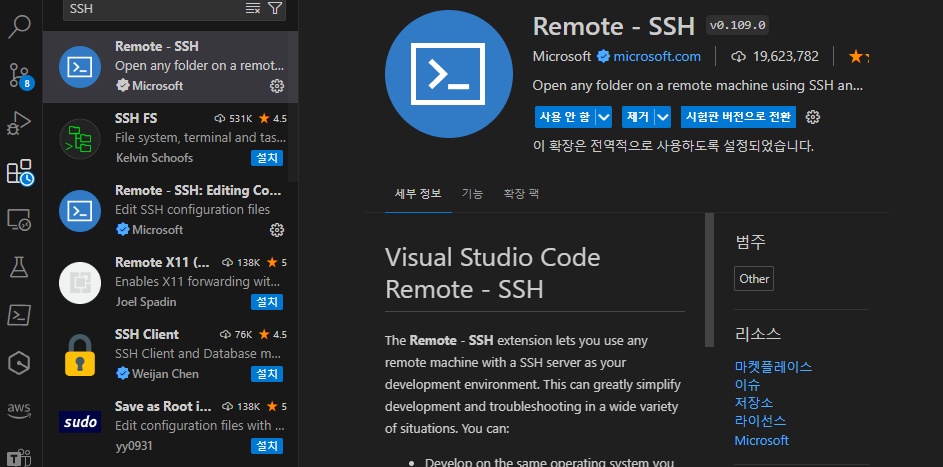Clear extension search results icon
This screenshot has height=467, width=943.
253,8
